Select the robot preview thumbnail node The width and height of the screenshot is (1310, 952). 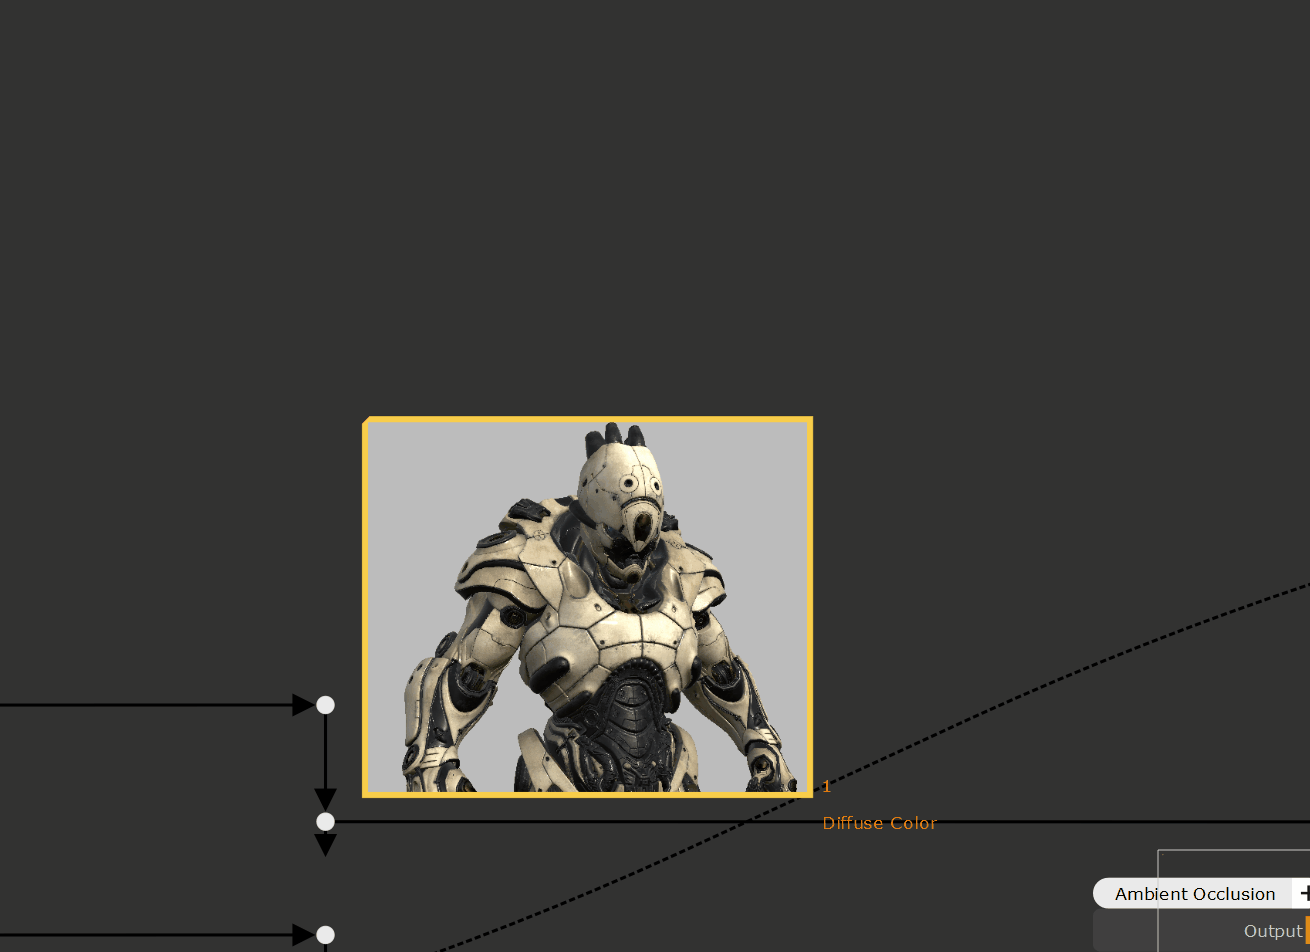click(x=587, y=607)
